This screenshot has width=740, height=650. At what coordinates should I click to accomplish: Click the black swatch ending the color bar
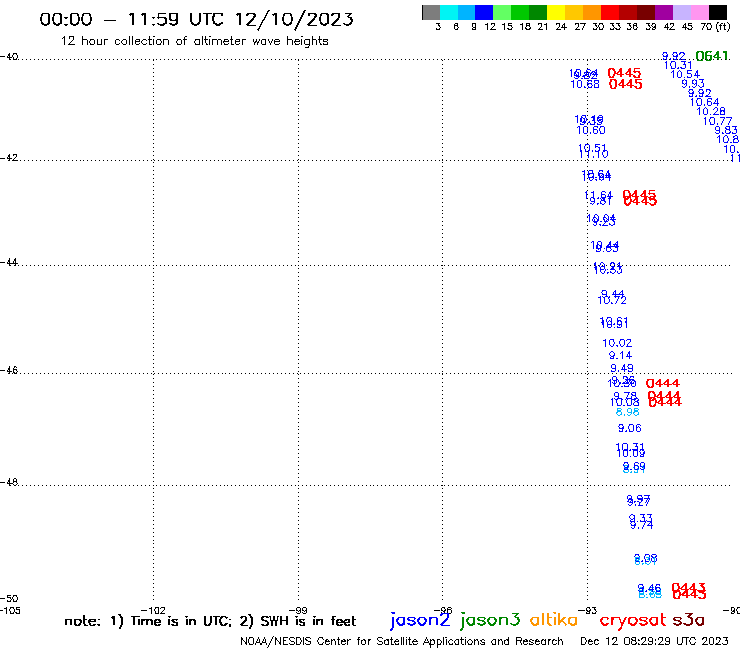click(x=718, y=12)
